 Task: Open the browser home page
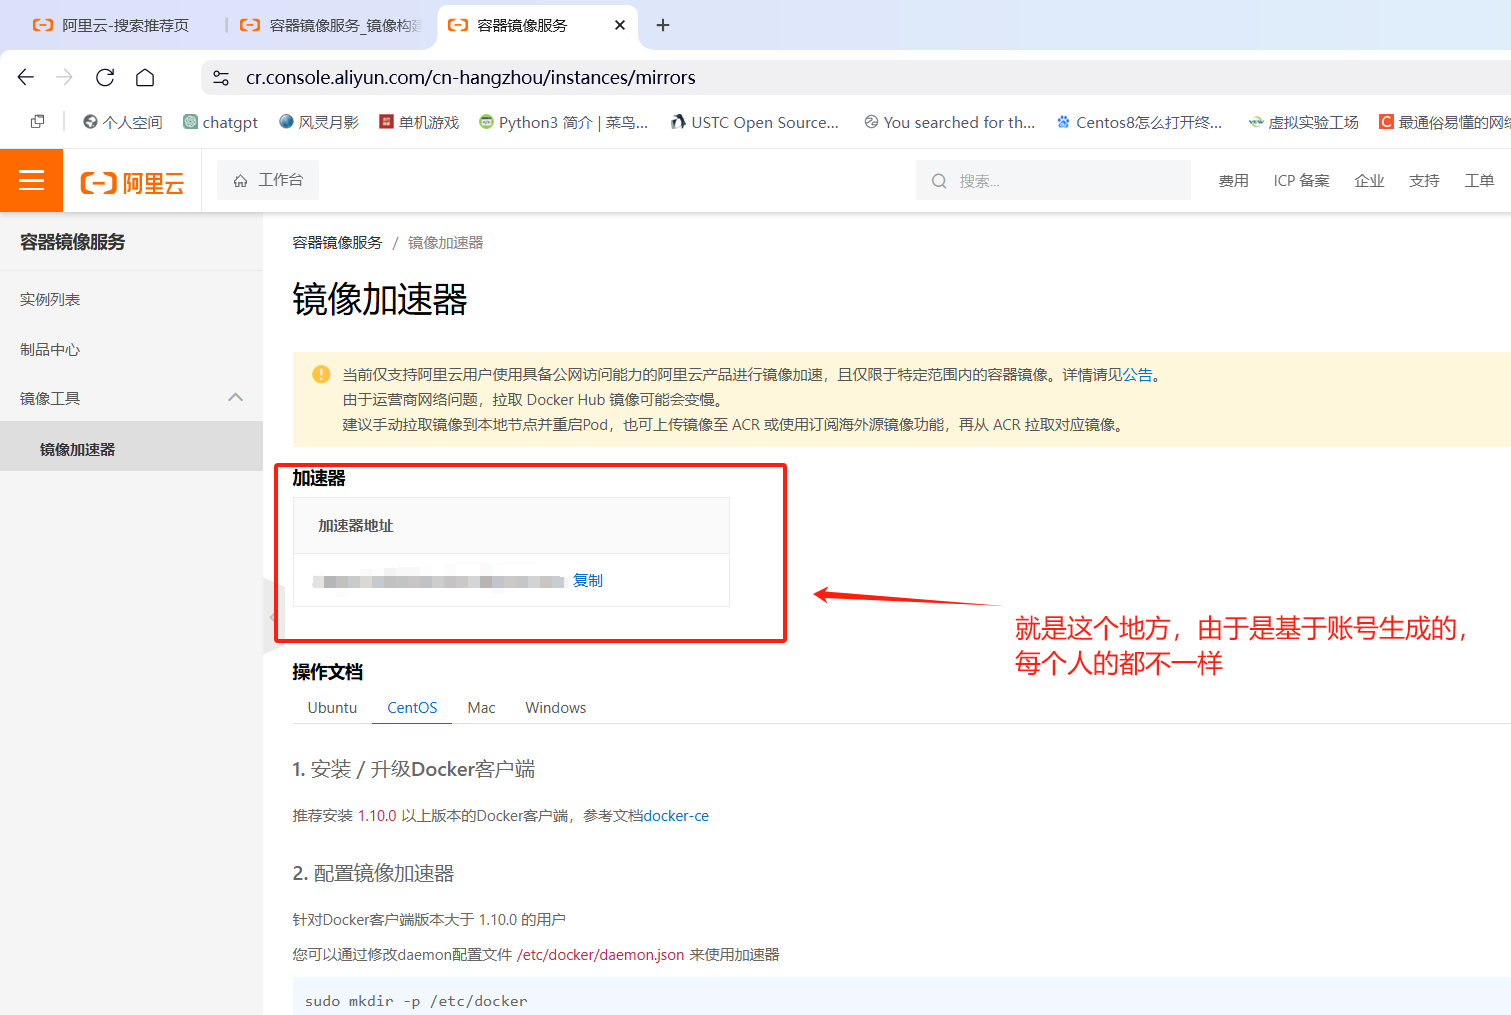coord(145,78)
